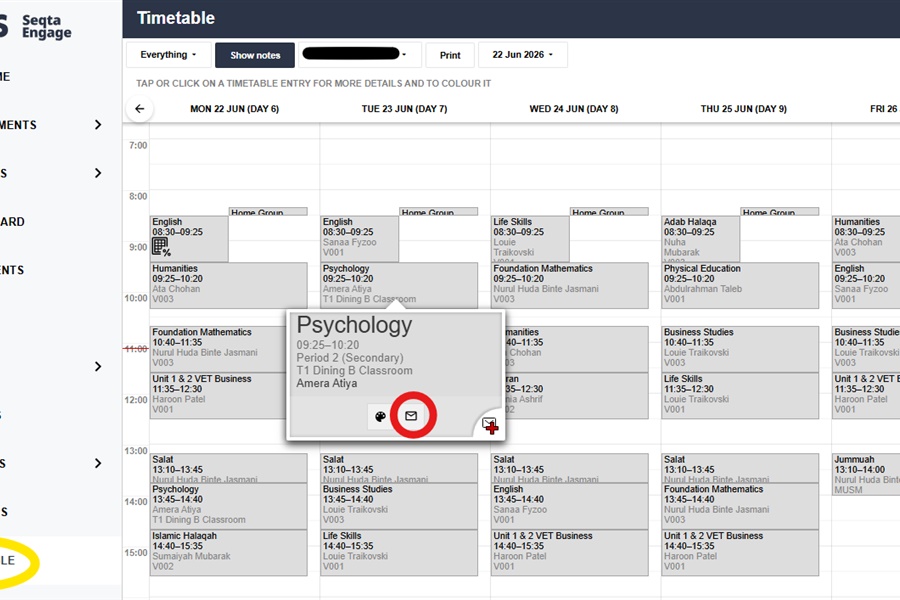Open Wednesday Unit 1 & 2 VET Business 14:40 entry
Viewport: 900px width, 600px height.
(x=570, y=552)
